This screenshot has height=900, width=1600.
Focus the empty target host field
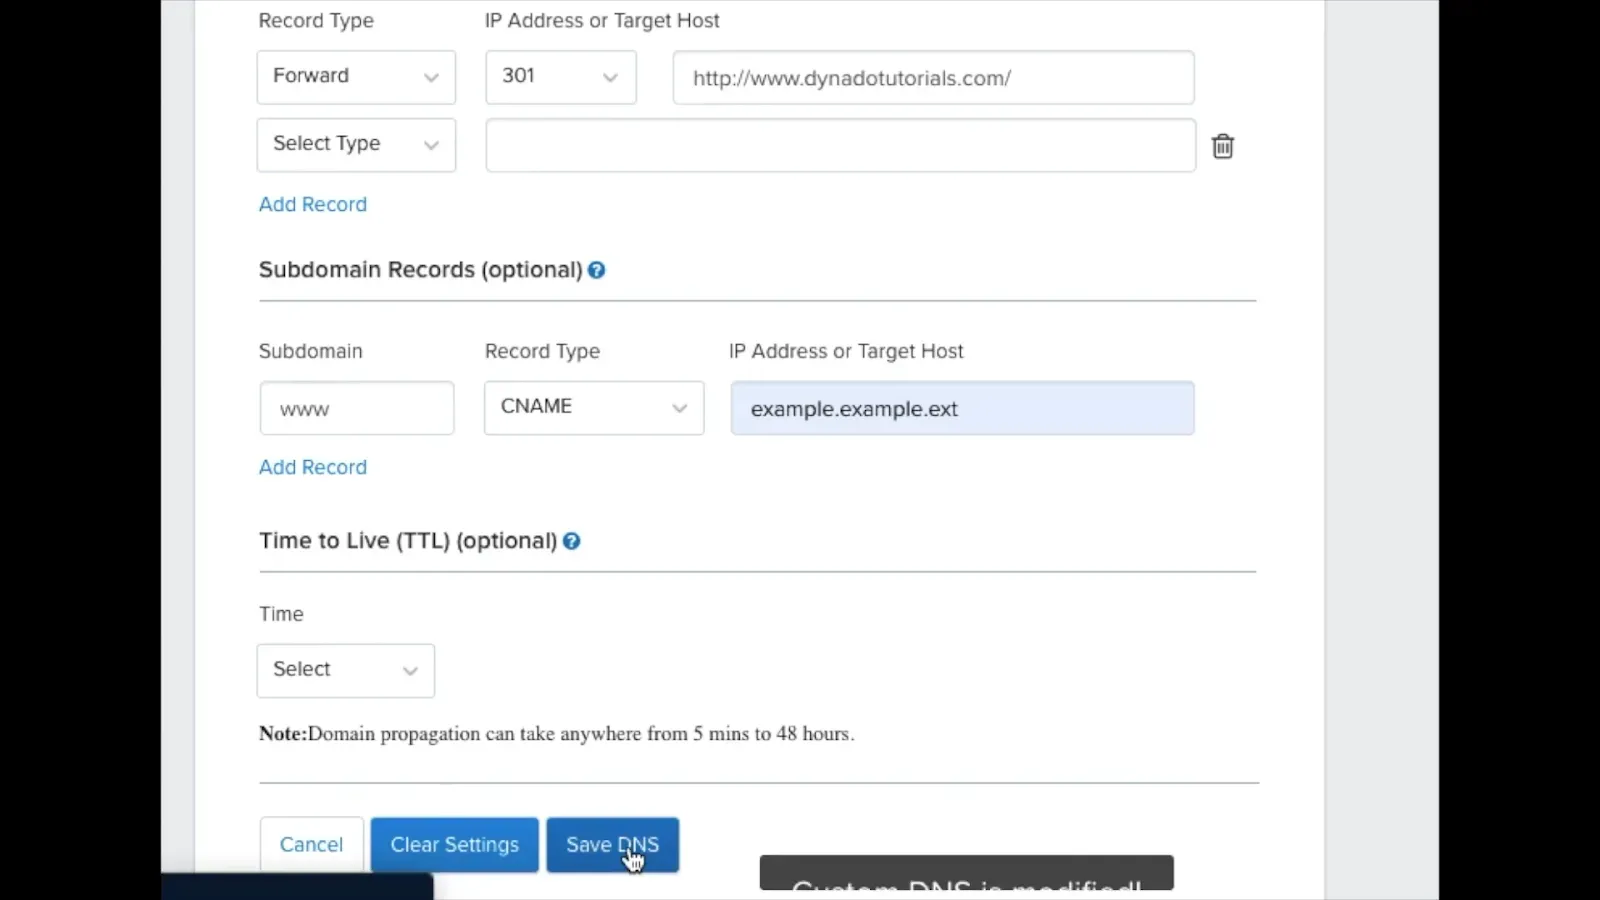(x=841, y=145)
